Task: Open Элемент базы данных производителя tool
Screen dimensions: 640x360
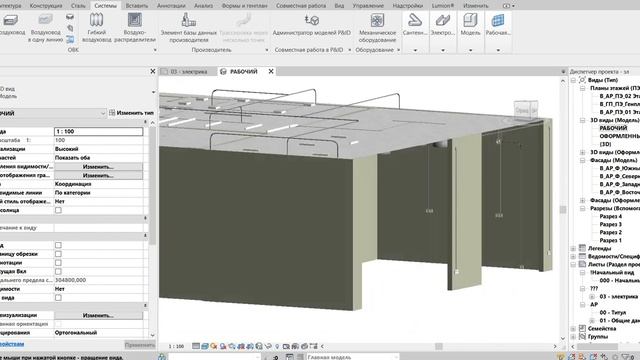Action: [189, 27]
